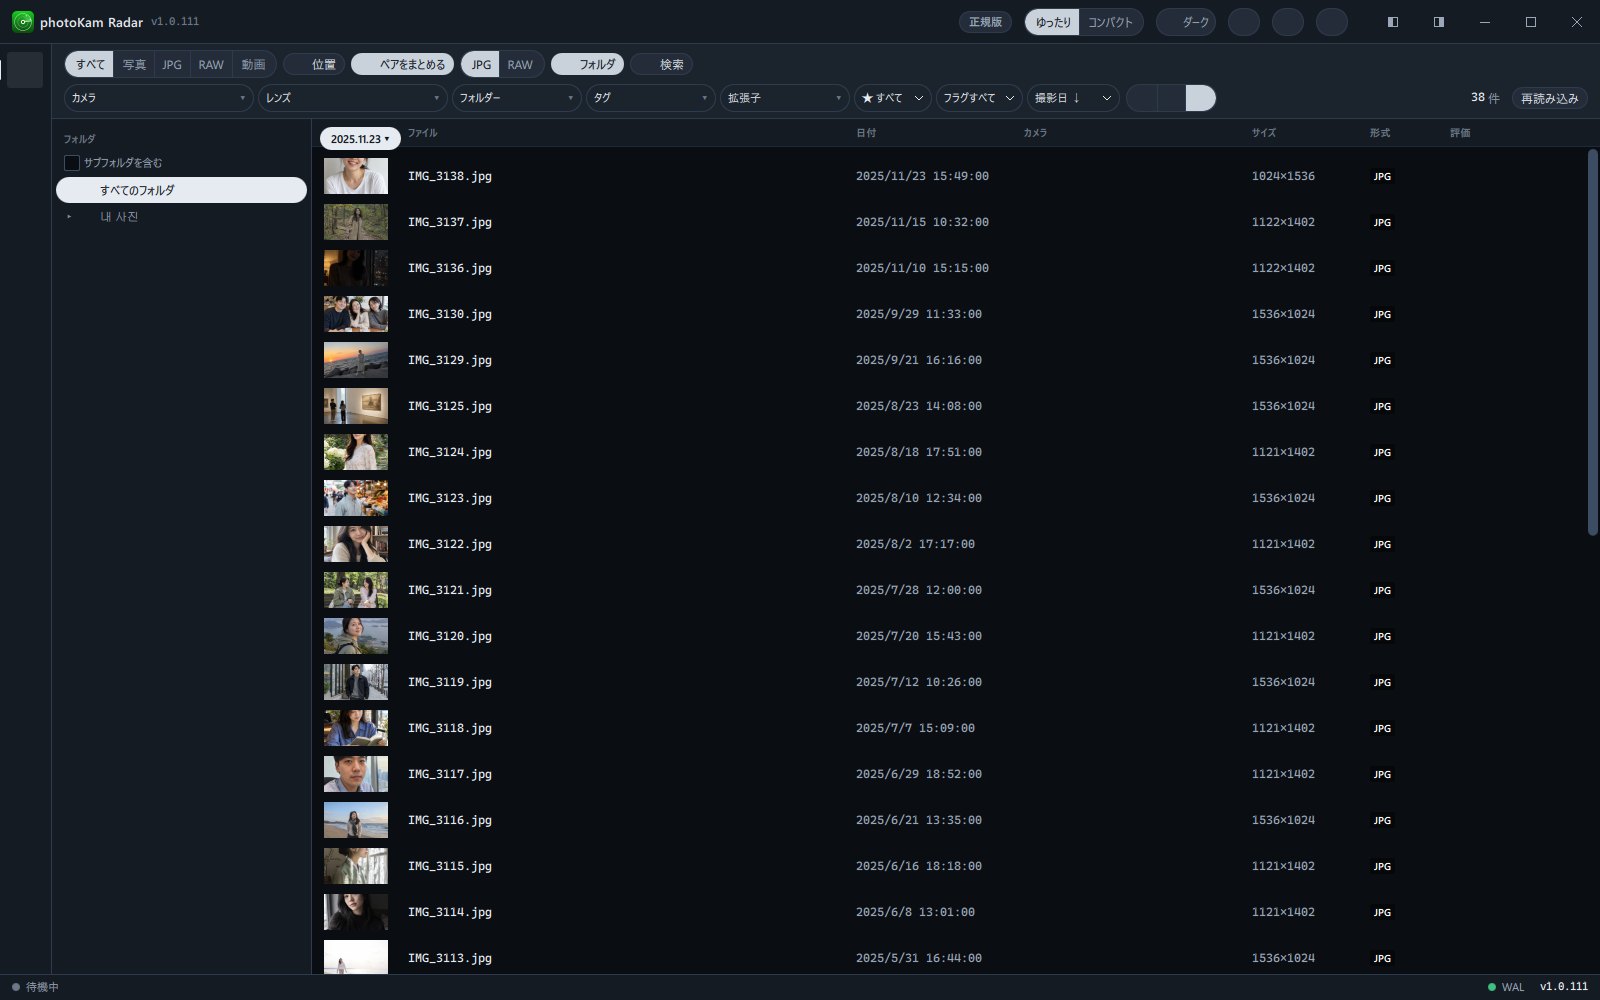Switch to the コンパクト density view

(1110, 22)
